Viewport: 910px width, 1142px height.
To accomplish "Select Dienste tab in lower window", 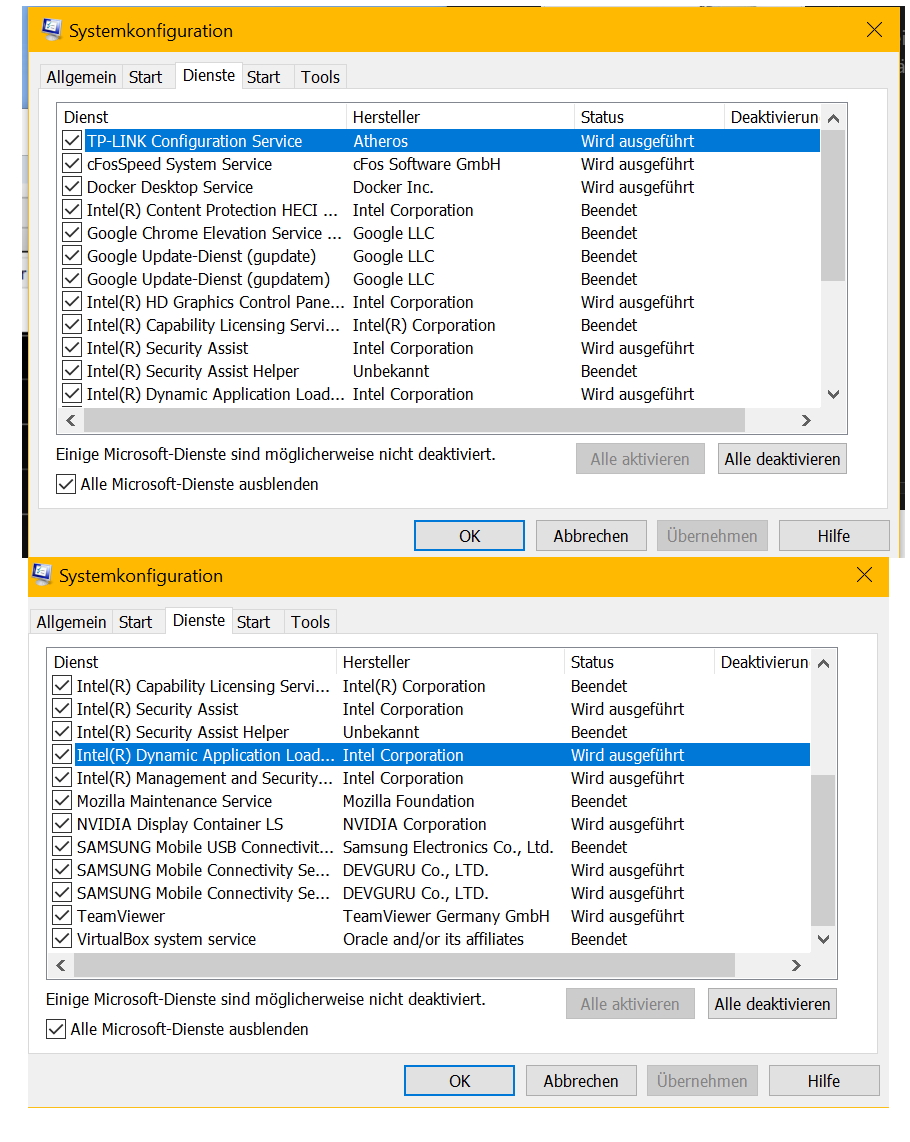I will [198, 621].
